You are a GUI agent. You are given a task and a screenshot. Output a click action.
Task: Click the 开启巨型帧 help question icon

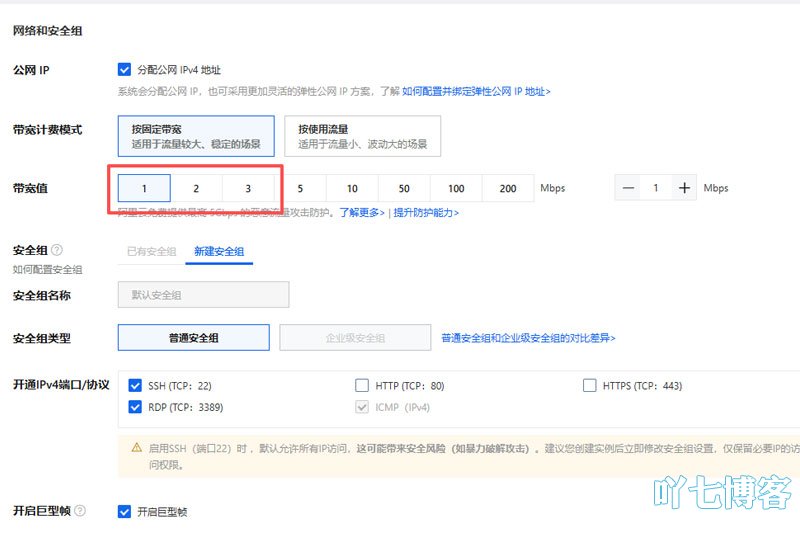[80, 511]
